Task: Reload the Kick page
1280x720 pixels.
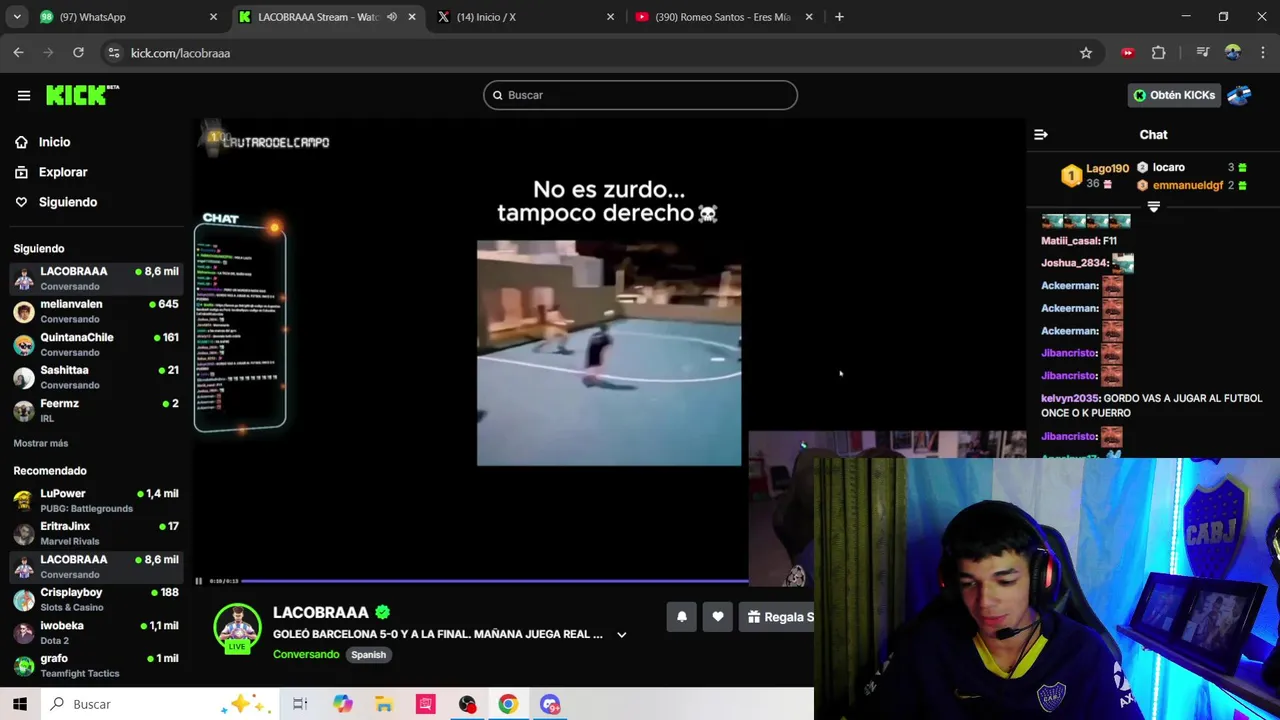Action: [x=78, y=53]
